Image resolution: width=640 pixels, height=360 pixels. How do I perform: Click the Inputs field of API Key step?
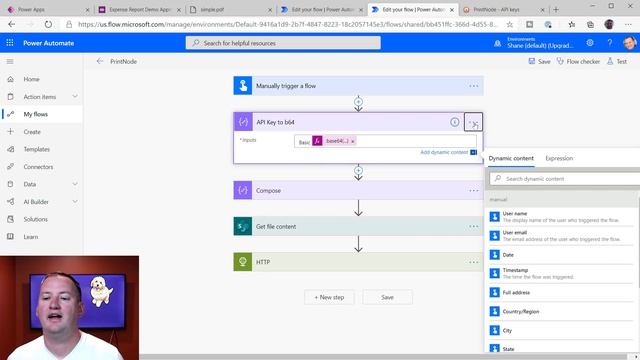385,141
